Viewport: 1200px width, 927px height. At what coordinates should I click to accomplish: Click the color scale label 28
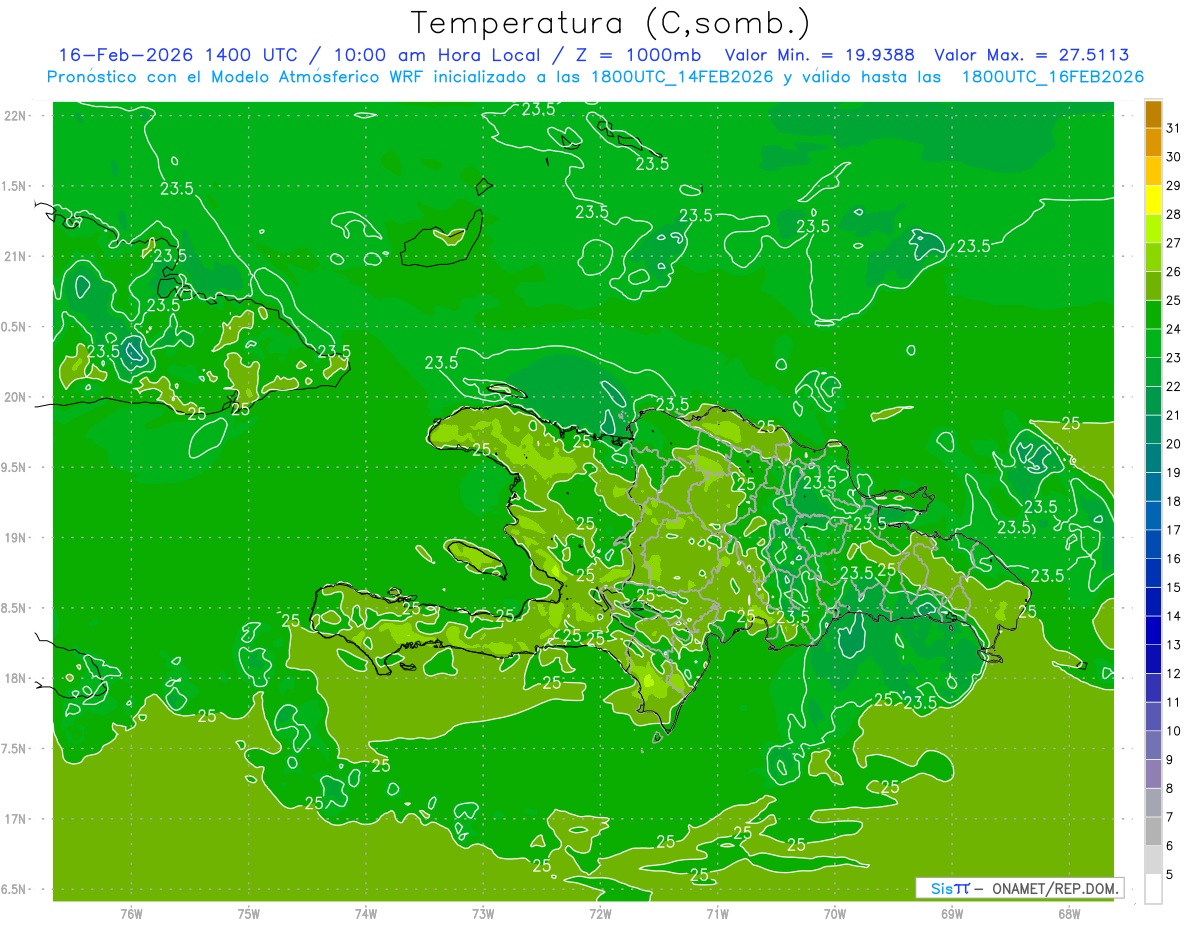(1173, 214)
